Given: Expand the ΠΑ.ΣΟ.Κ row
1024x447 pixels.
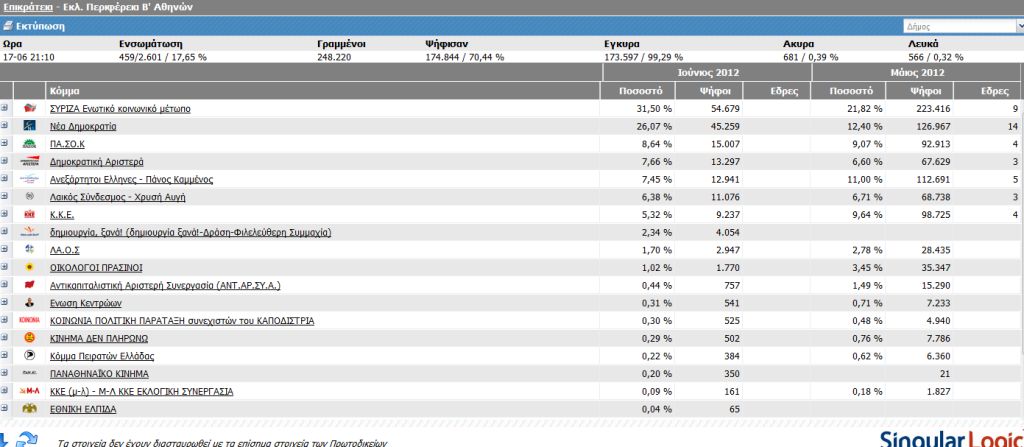Looking at the screenshot, I should tap(5, 143).
